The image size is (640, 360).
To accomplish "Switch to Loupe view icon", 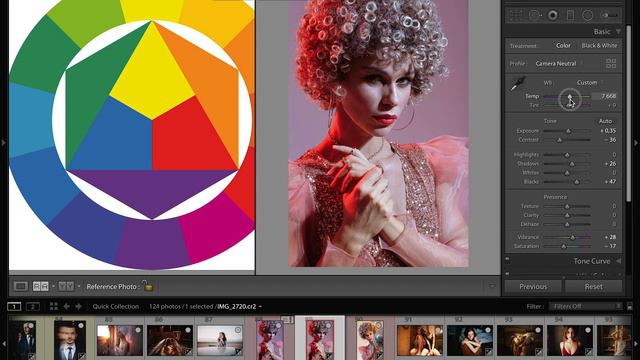I will [x=21, y=286].
